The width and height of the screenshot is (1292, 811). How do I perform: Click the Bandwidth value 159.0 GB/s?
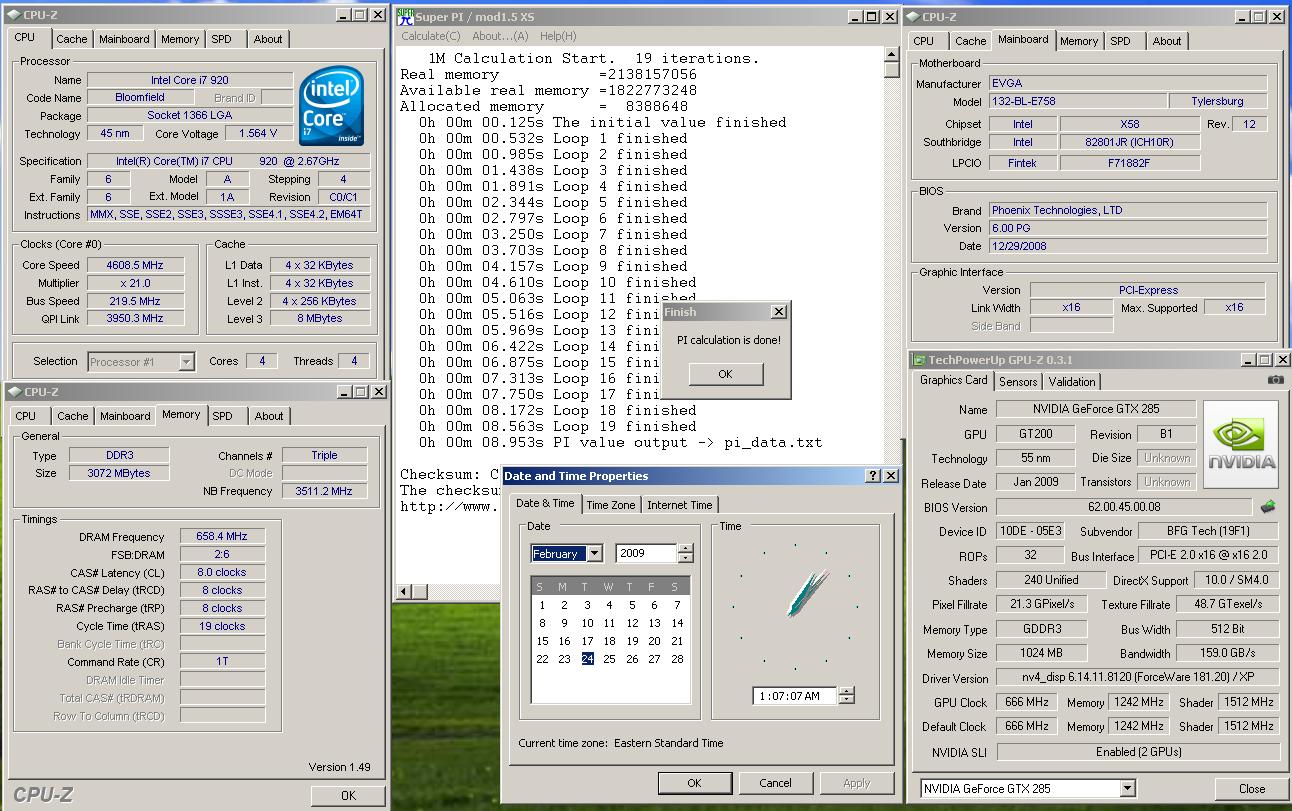click(x=1229, y=653)
